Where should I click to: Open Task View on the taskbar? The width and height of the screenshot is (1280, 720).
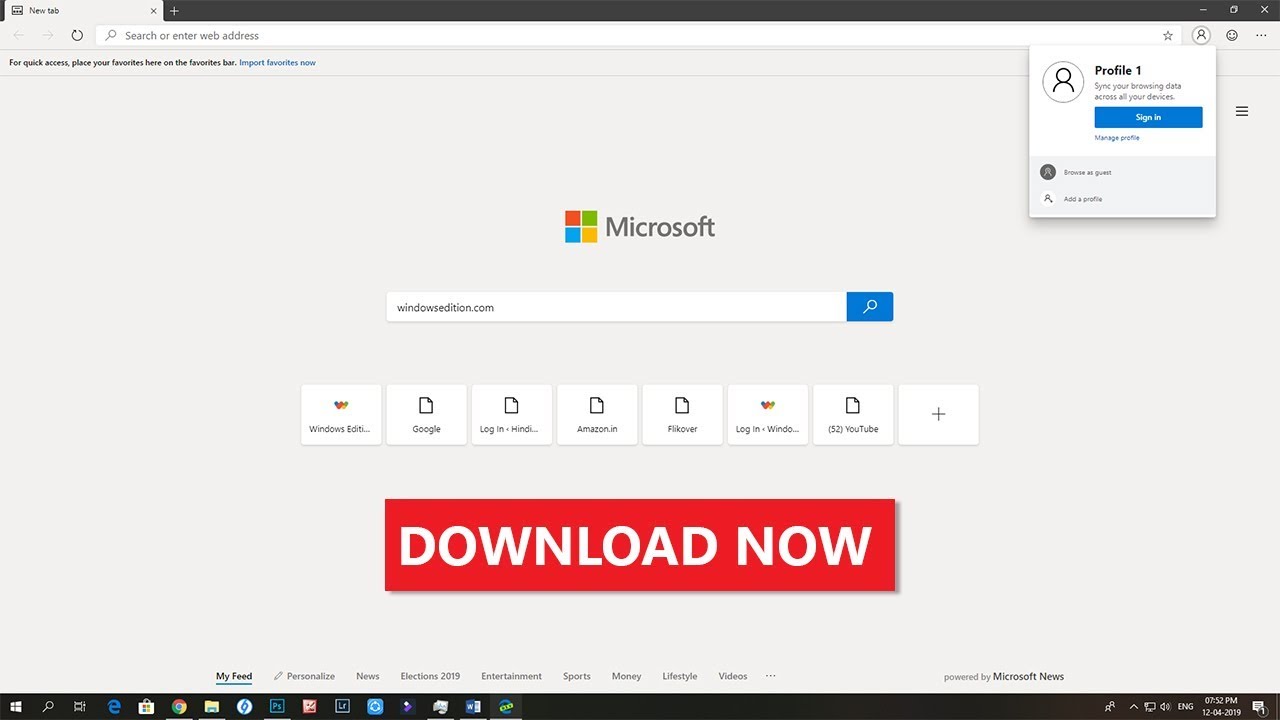[x=80, y=707]
